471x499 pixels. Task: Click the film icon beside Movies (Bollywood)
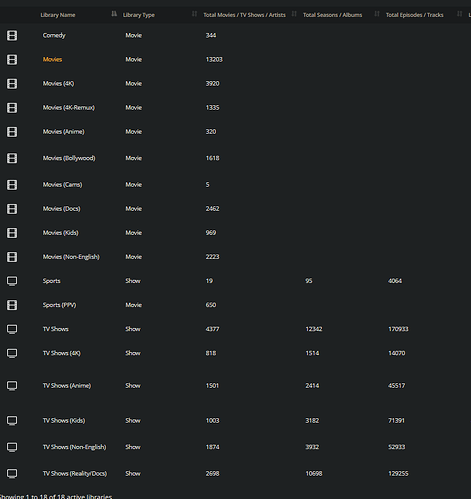12,158
